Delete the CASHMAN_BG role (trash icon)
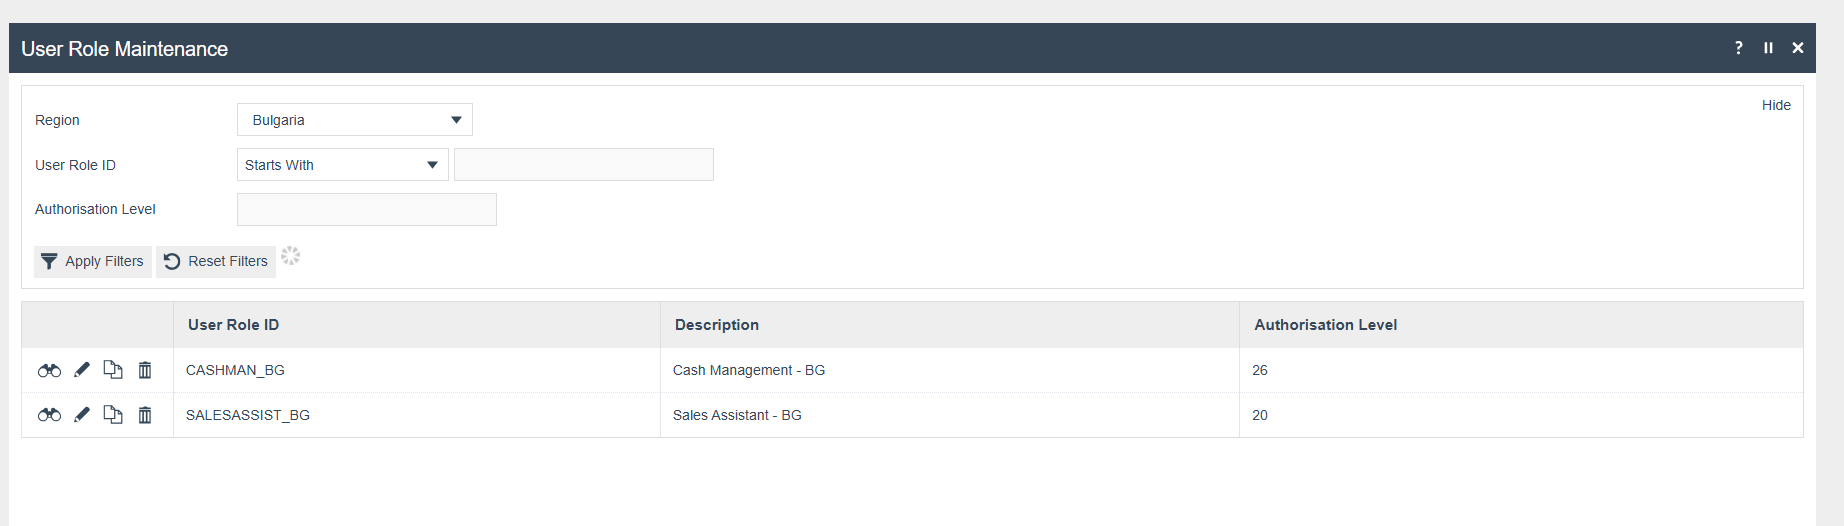Viewport: 1844px width, 526px height. 145,370
